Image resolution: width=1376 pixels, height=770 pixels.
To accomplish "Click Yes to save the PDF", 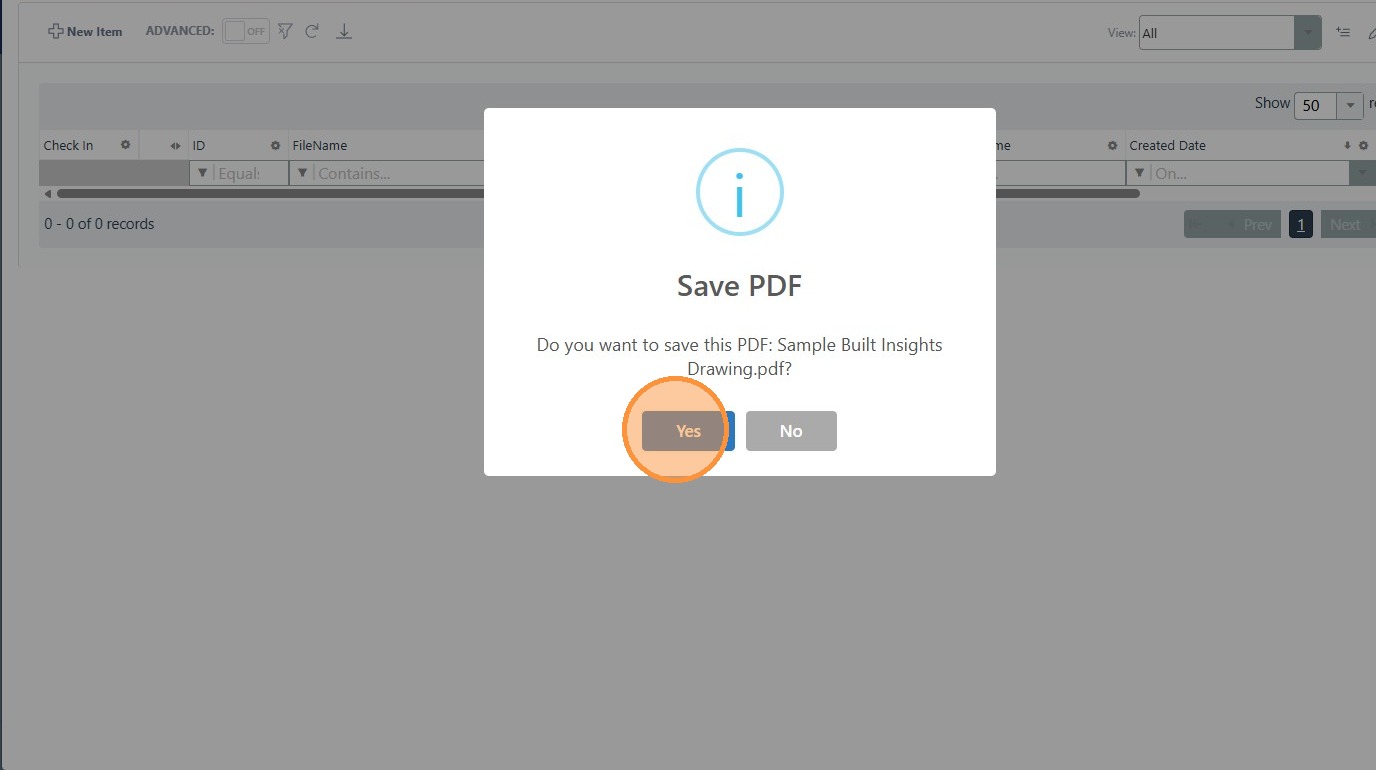I will [x=688, y=431].
